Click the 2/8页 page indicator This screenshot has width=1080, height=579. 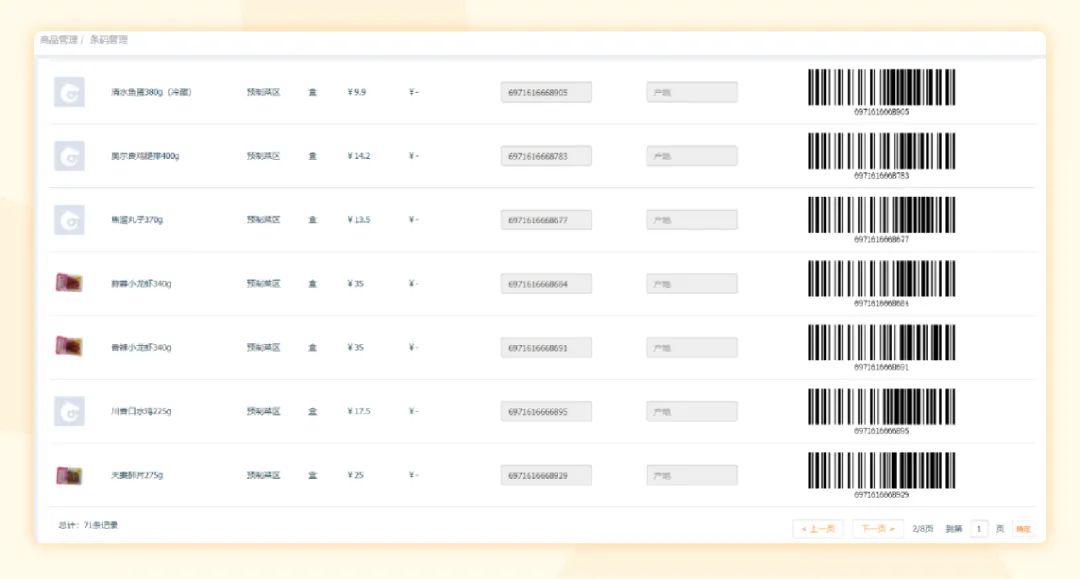click(923, 529)
